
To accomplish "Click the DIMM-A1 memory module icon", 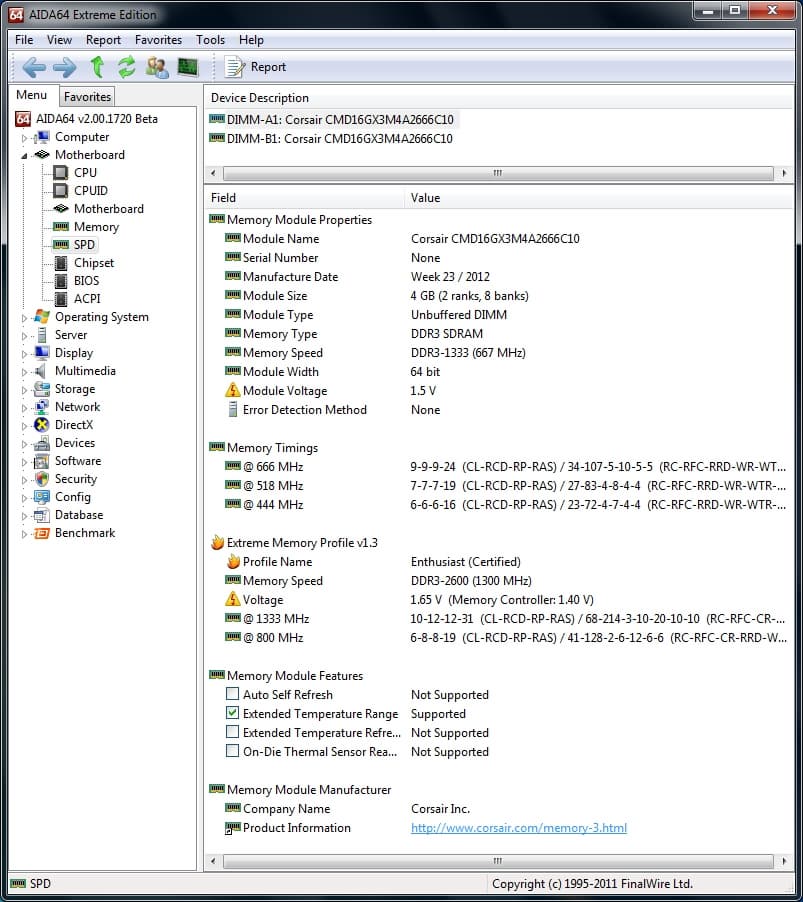I will click(x=217, y=119).
